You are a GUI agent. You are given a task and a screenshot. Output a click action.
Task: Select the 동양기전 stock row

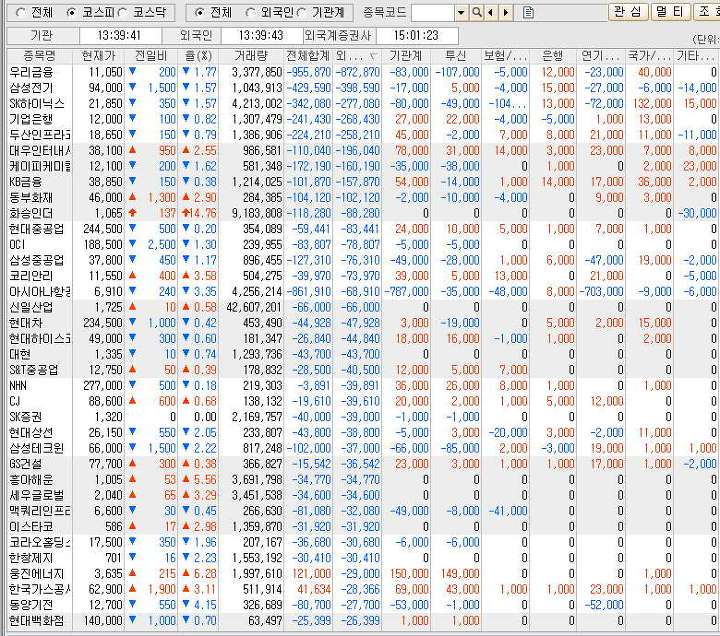[363, 605]
